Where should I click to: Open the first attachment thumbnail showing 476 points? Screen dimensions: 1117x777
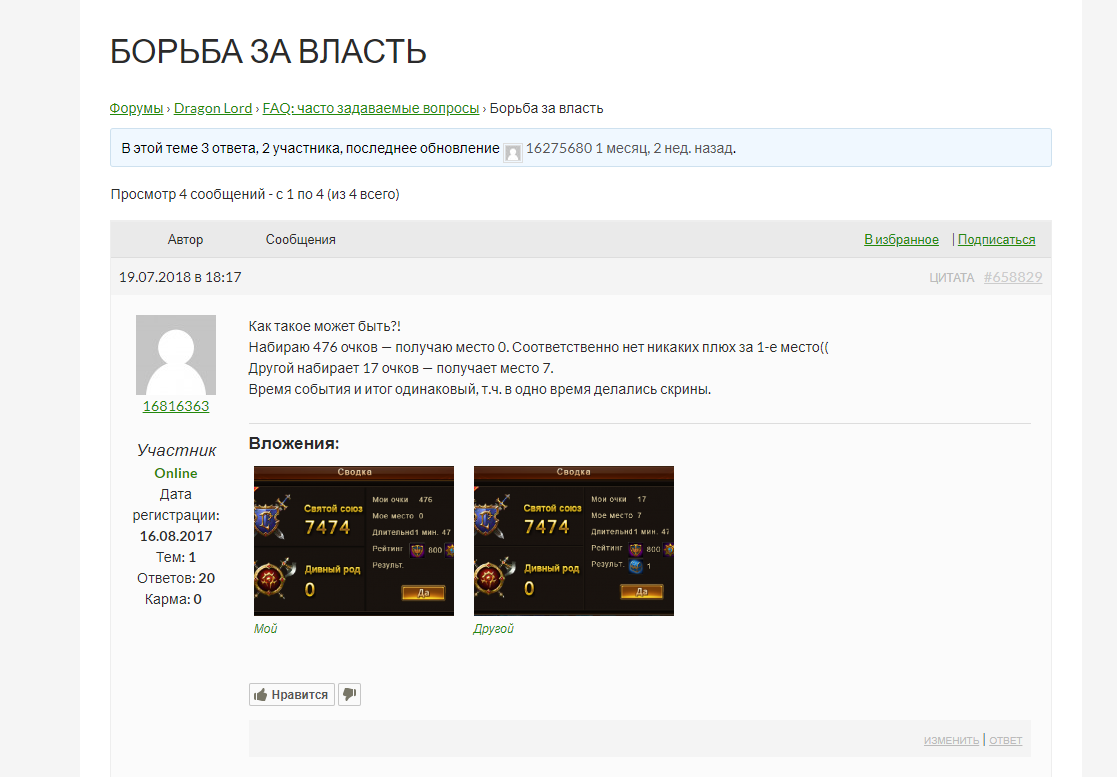(x=354, y=540)
